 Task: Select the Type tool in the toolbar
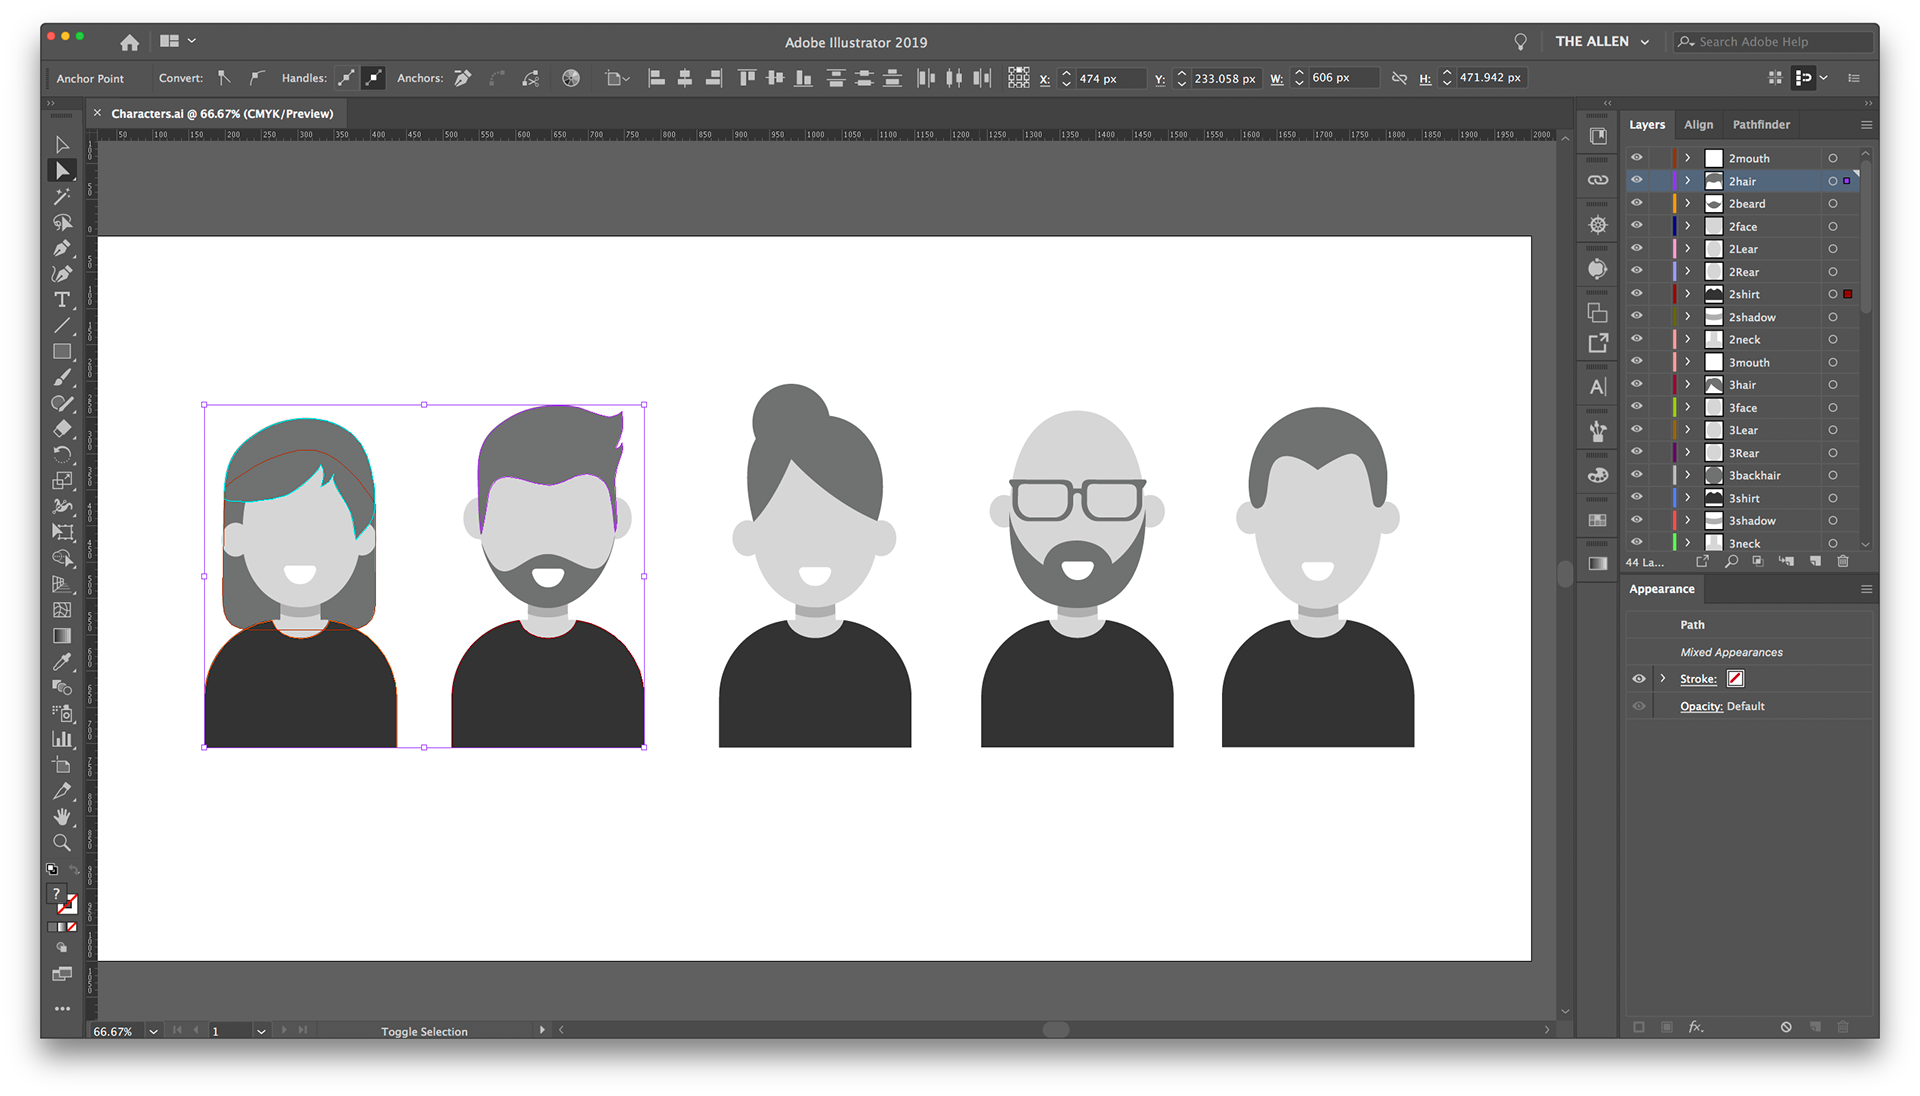tap(62, 300)
